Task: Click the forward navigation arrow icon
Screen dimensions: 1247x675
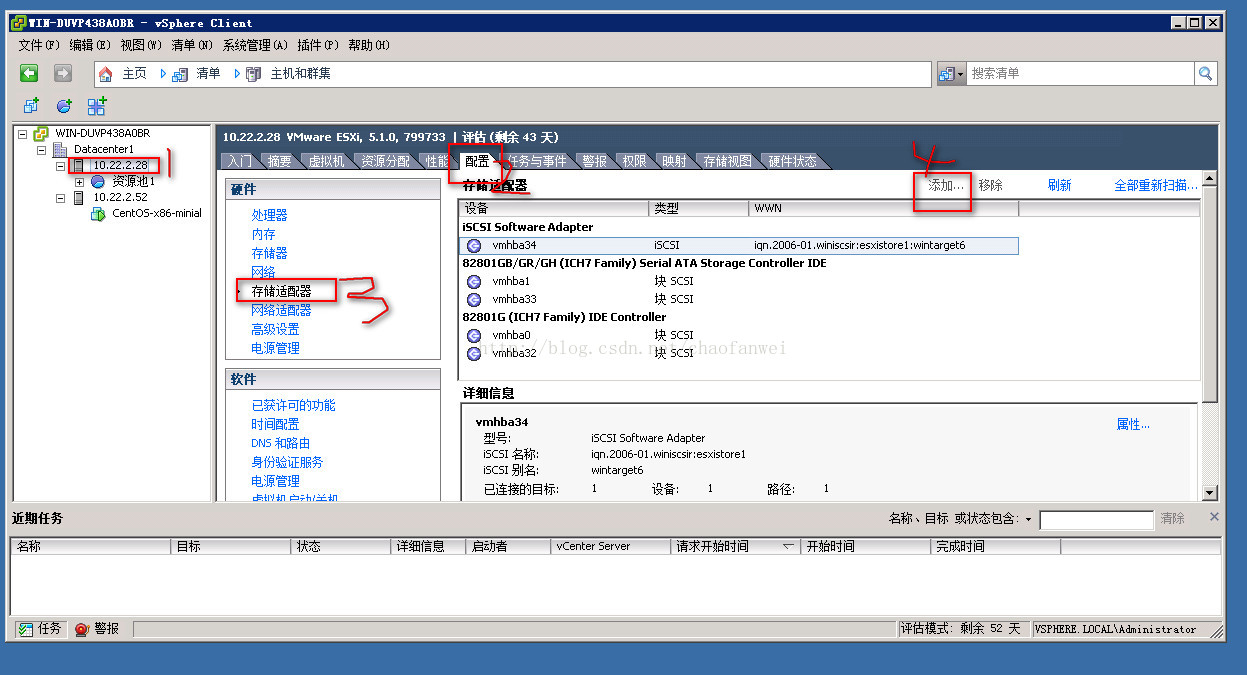Action: click(x=63, y=73)
